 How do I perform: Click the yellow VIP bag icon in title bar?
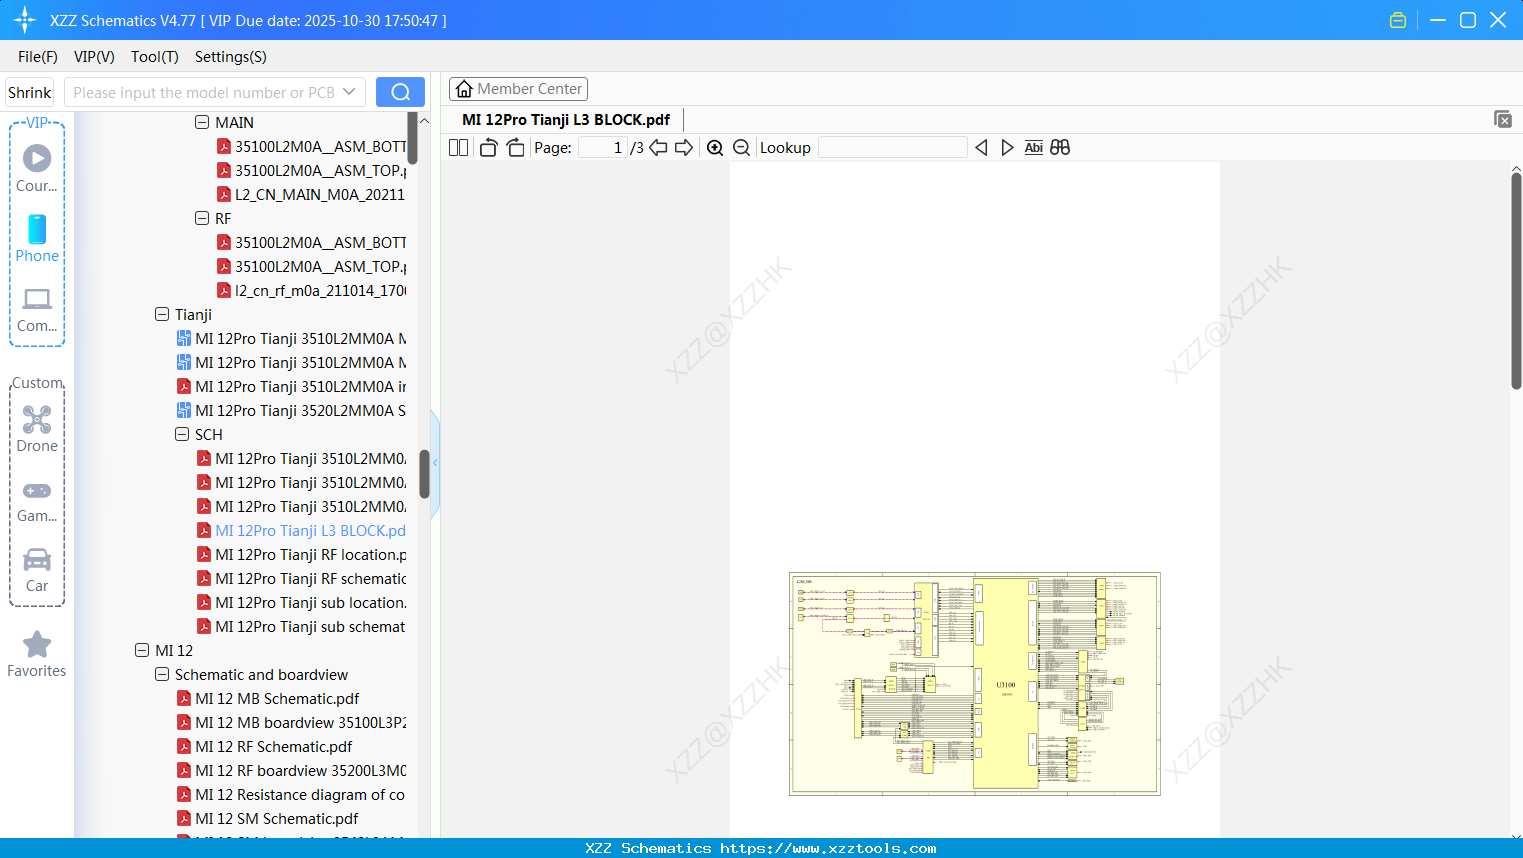(x=1398, y=20)
